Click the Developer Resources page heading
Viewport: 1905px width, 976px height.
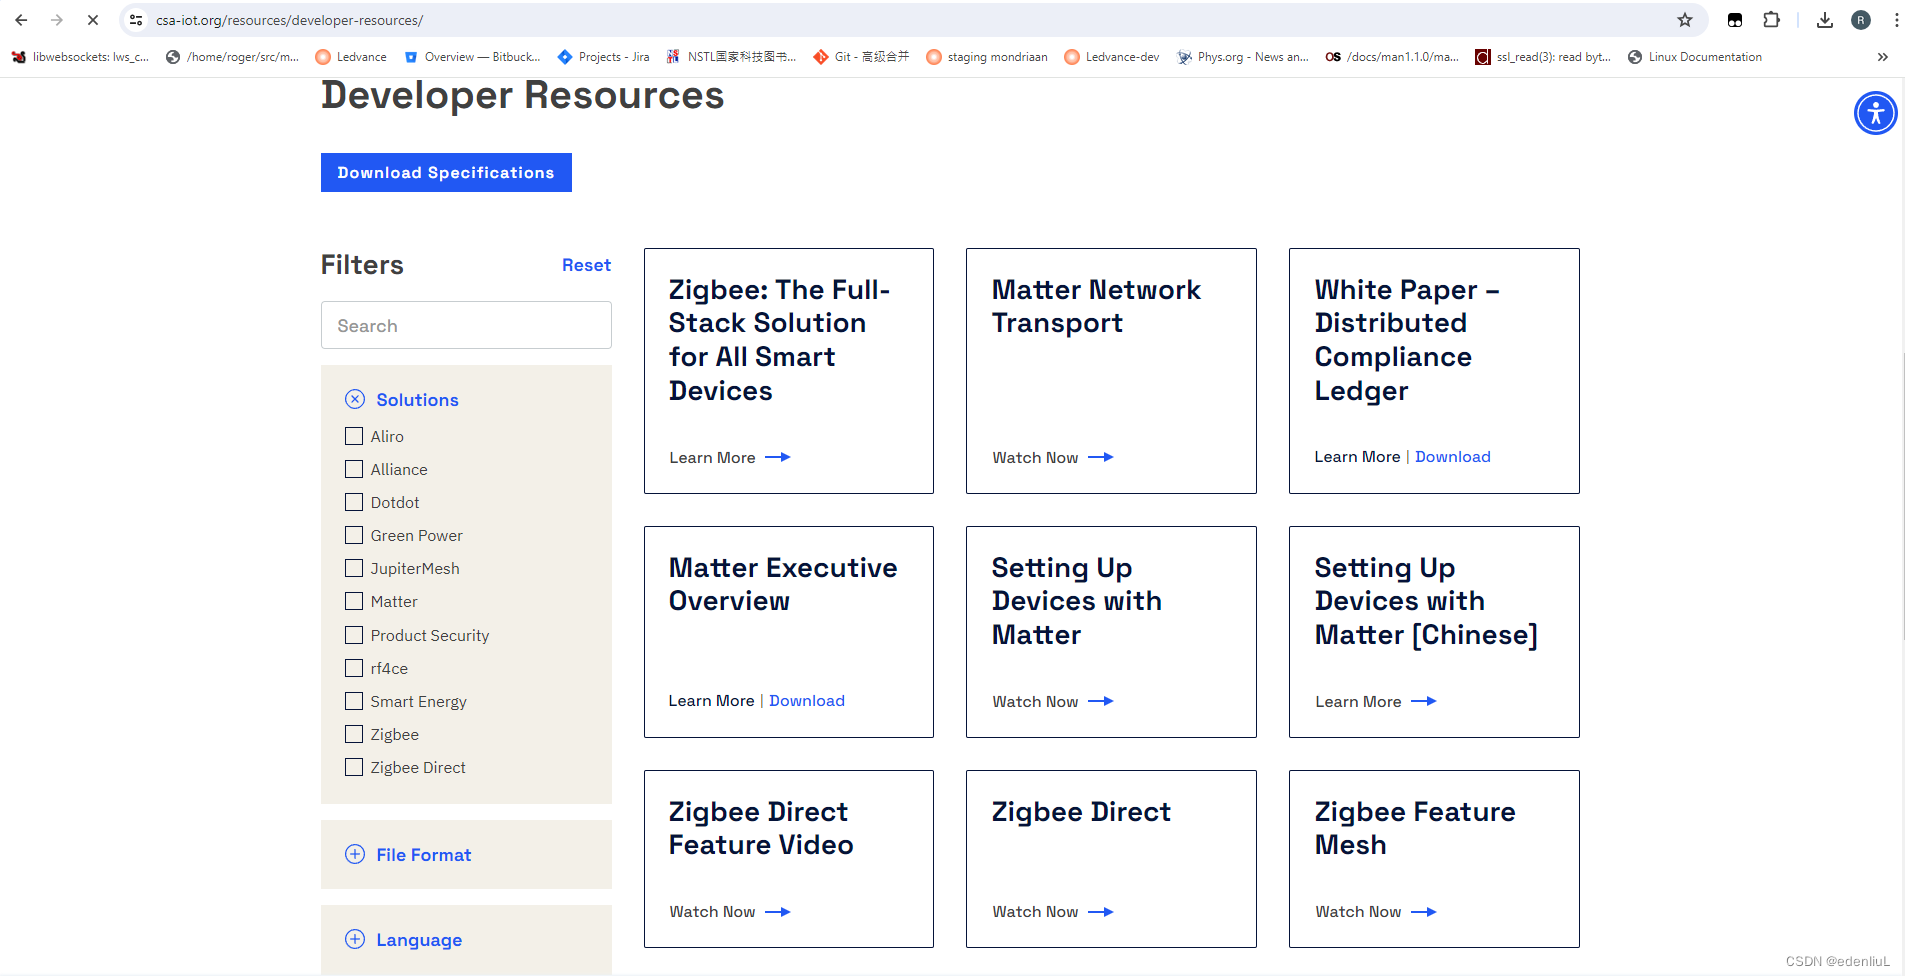pyautogui.click(x=522, y=95)
